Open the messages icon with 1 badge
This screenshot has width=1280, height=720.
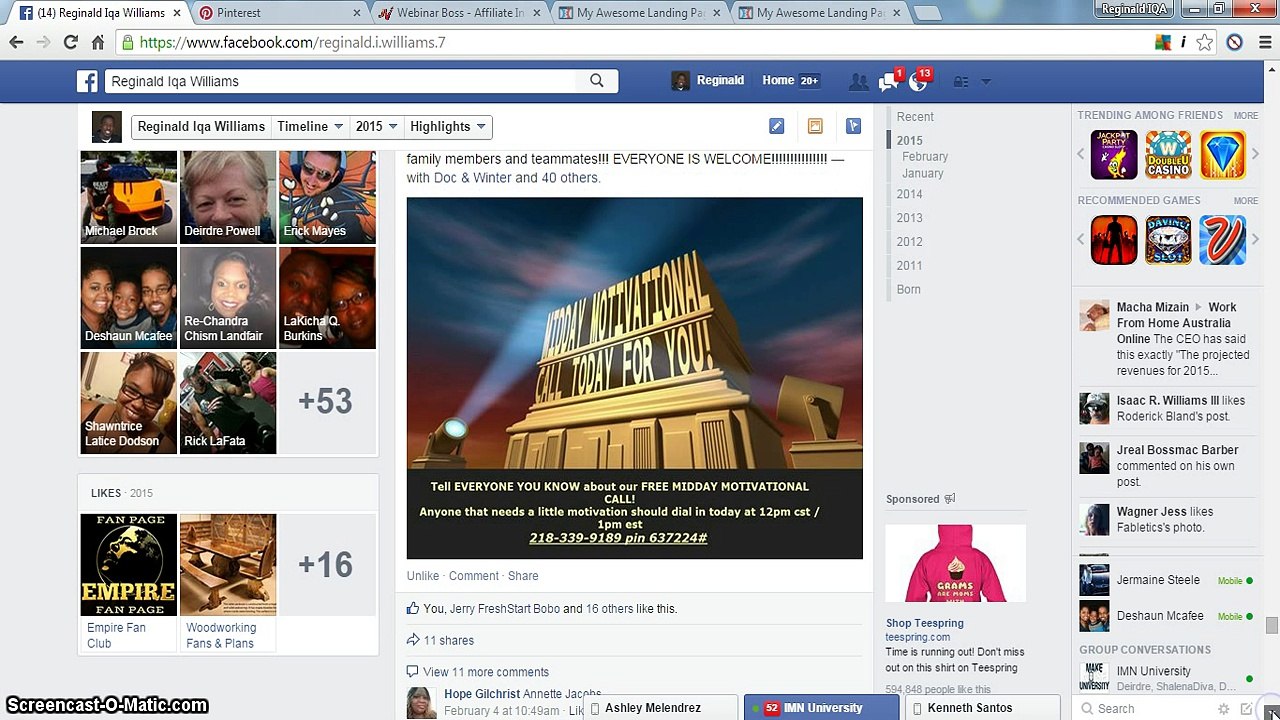click(x=889, y=81)
